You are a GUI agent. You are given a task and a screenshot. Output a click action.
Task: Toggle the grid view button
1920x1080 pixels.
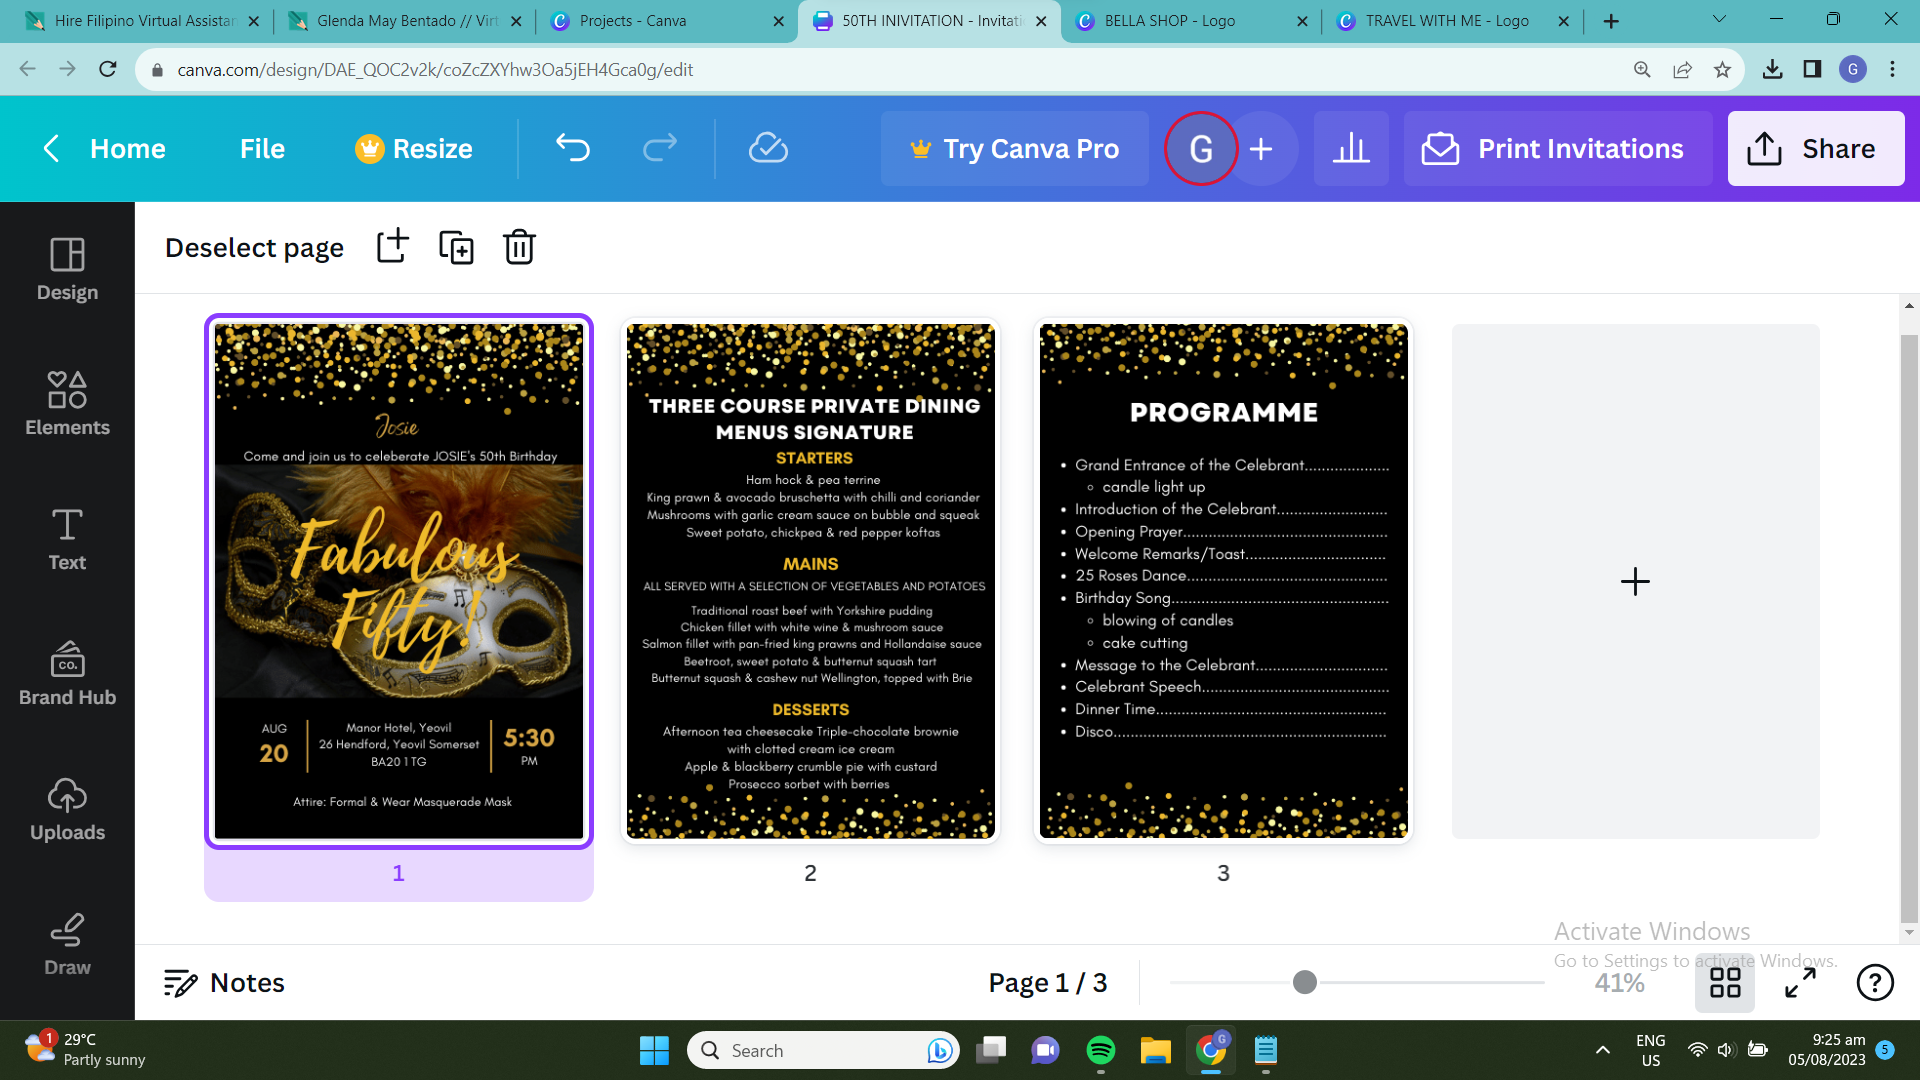point(1725,983)
